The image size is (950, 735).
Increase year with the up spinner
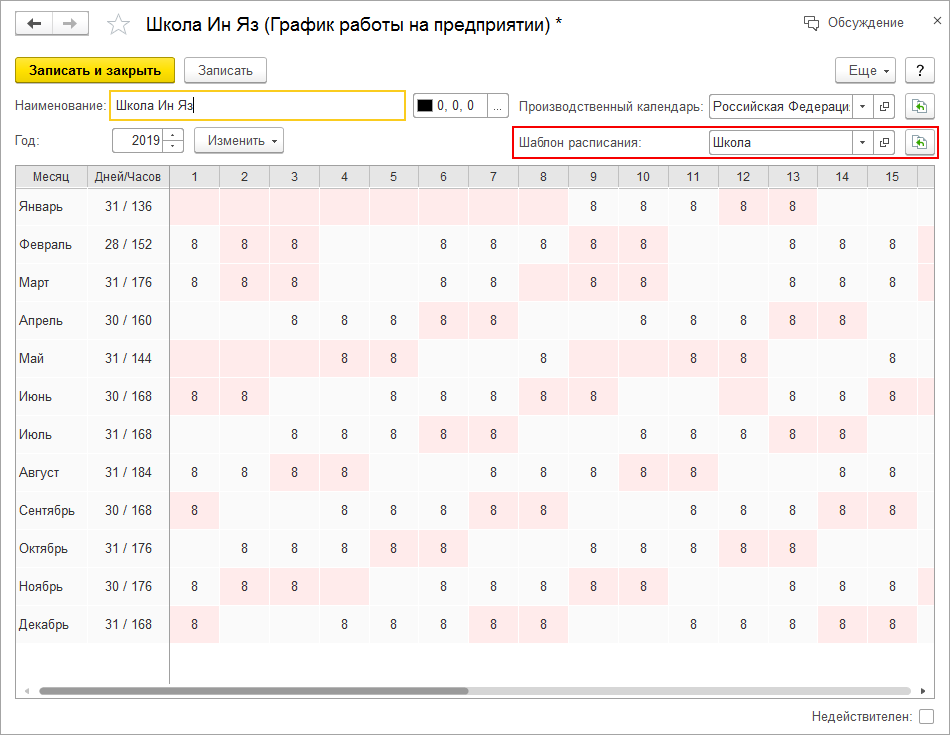point(173,135)
